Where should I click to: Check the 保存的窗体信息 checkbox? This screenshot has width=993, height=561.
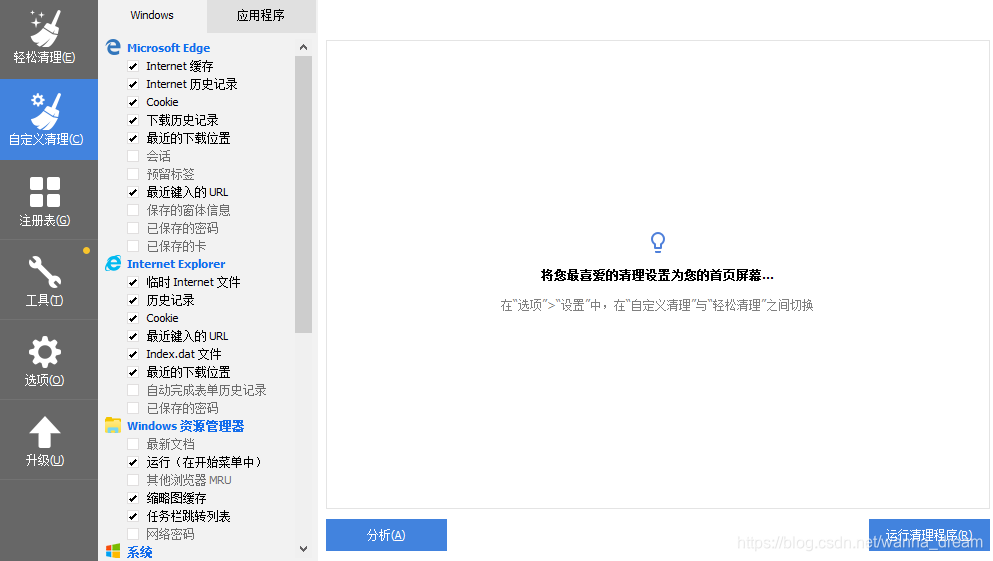[x=133, y=210]
